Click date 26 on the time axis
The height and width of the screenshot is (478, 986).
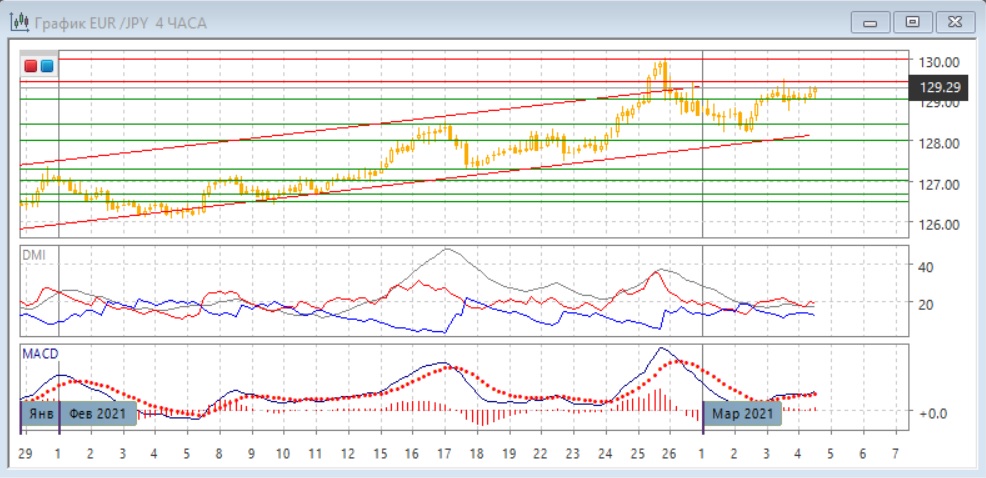[x=669, y=453]
